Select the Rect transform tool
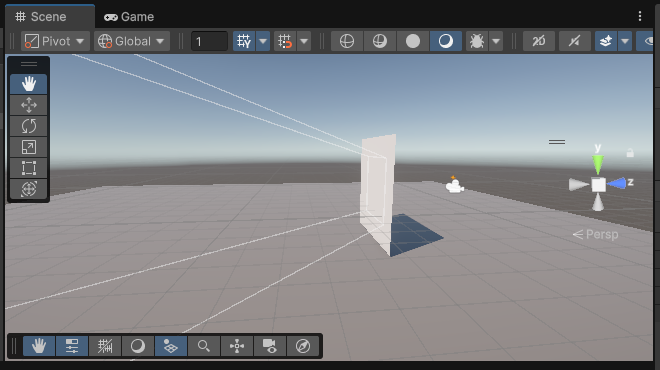 [x=29, y=168]
